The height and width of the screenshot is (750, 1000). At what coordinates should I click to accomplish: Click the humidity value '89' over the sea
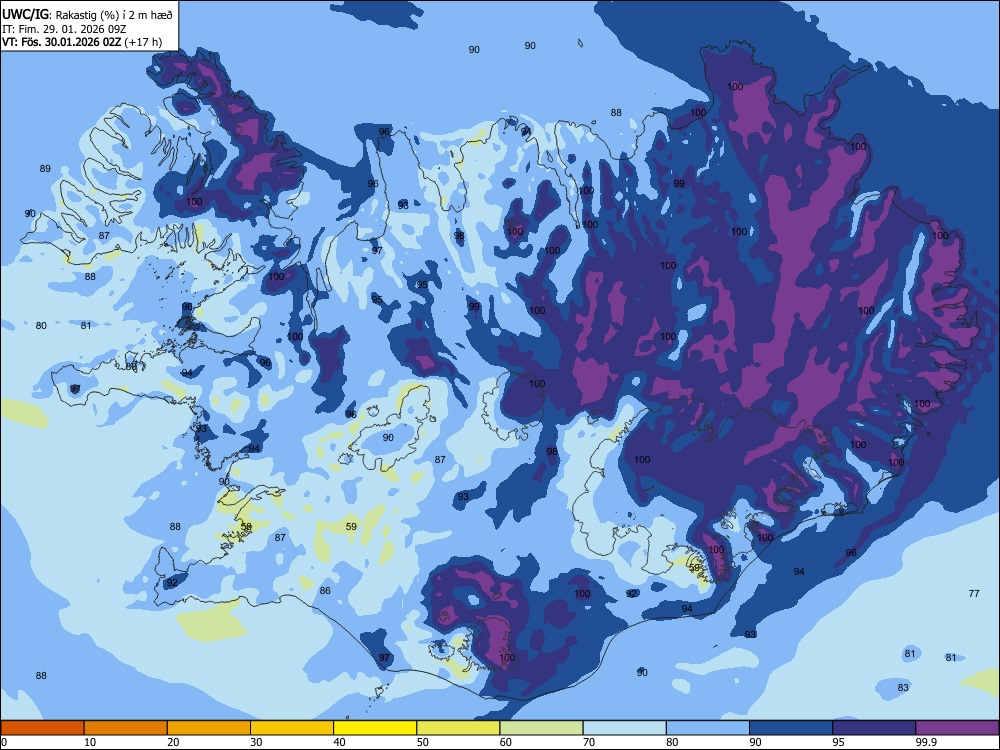(45, 168)
